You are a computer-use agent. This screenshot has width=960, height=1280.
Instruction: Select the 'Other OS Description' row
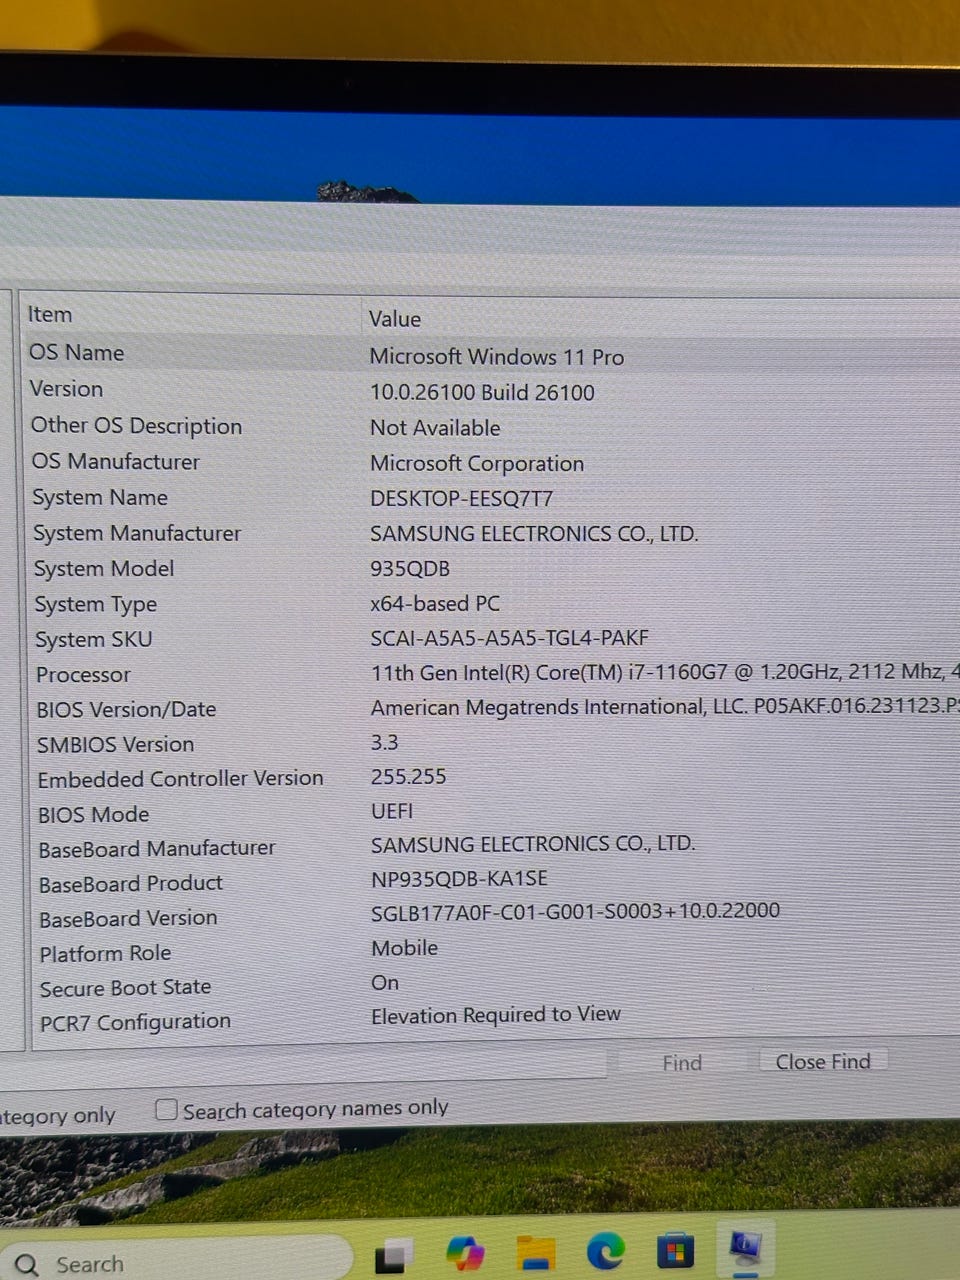point(492,426)
